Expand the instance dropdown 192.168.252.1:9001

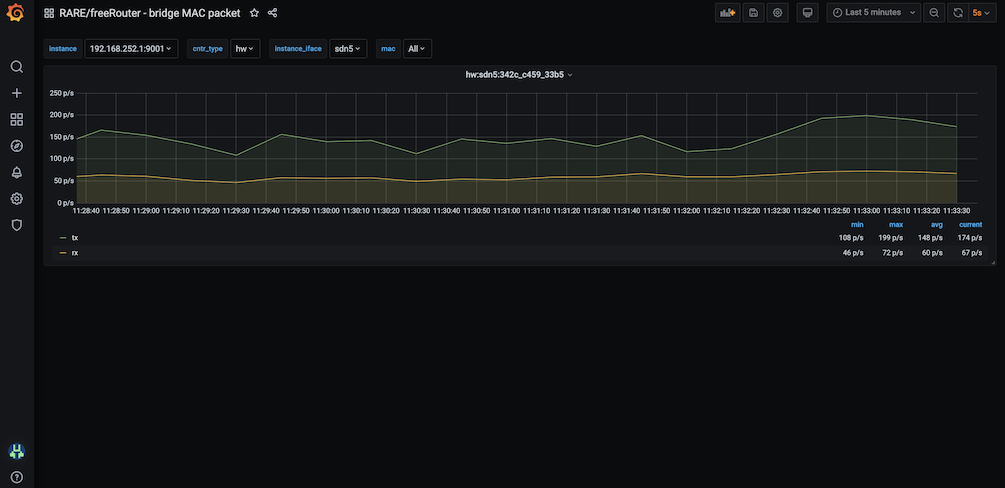[x=131, y=48]
